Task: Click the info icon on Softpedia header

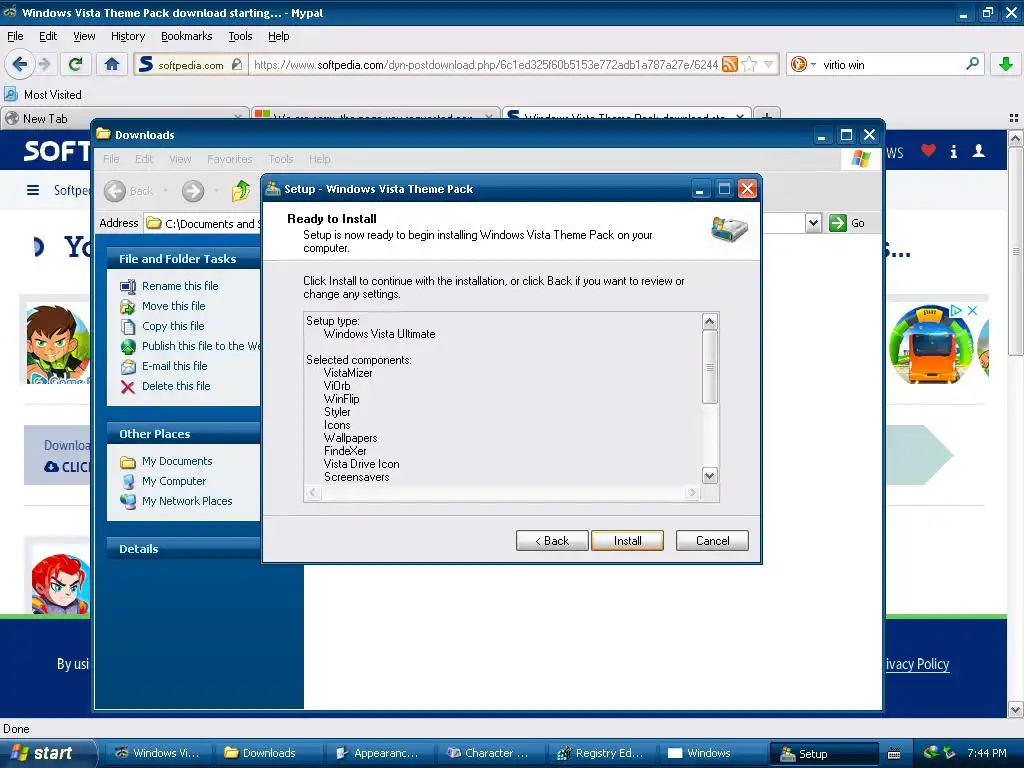Action: pos(953,152)
